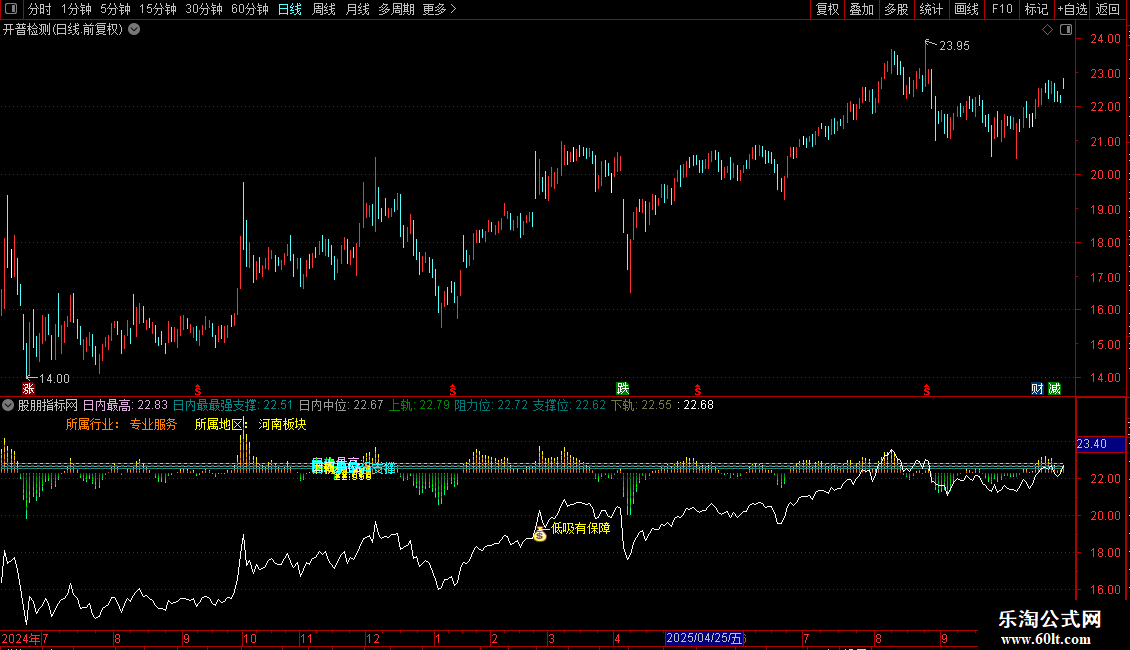Click the $ marker near January
Viewport: 1130px width, 650px height.
453,390
